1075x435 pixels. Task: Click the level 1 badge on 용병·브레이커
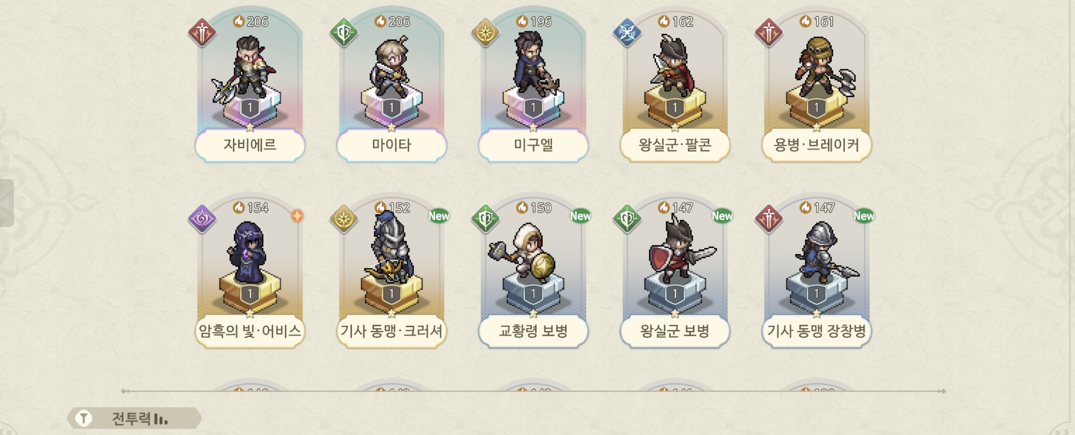coord(817,108)
